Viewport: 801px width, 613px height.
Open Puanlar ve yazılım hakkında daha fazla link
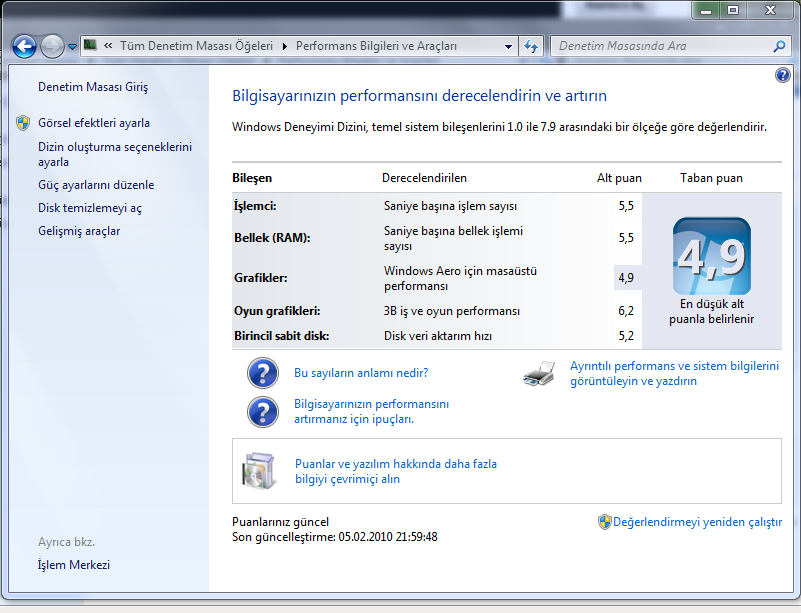pos(396,471)
